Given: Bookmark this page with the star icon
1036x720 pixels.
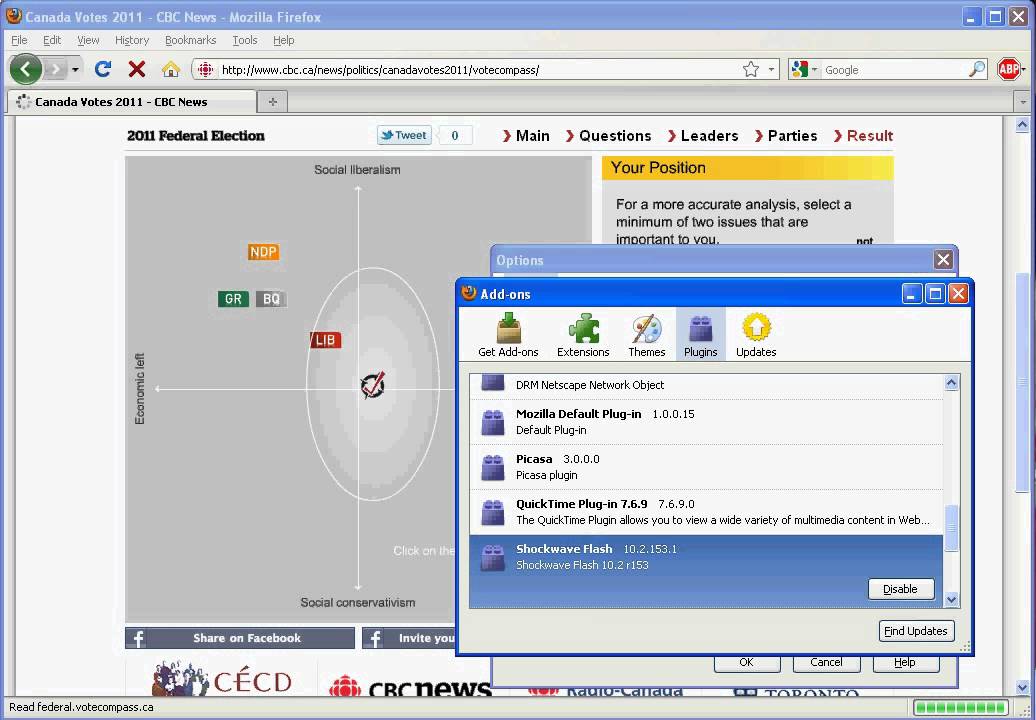Looking at the screenshot, I should click(751, 69).
